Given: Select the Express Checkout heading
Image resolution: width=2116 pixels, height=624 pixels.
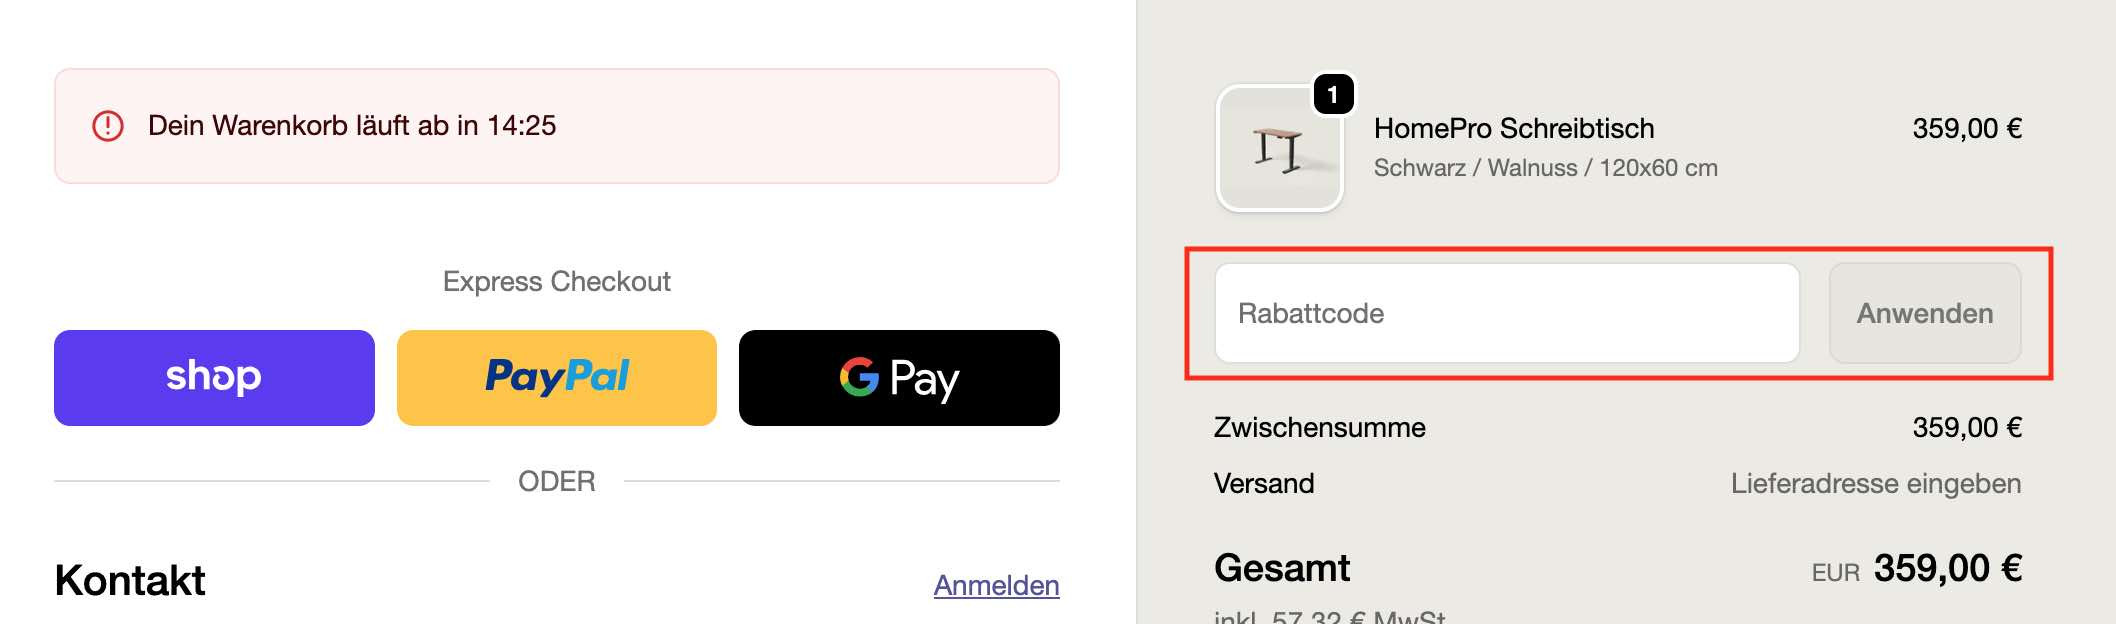Looking at the screenshot, I should (557, 281).
